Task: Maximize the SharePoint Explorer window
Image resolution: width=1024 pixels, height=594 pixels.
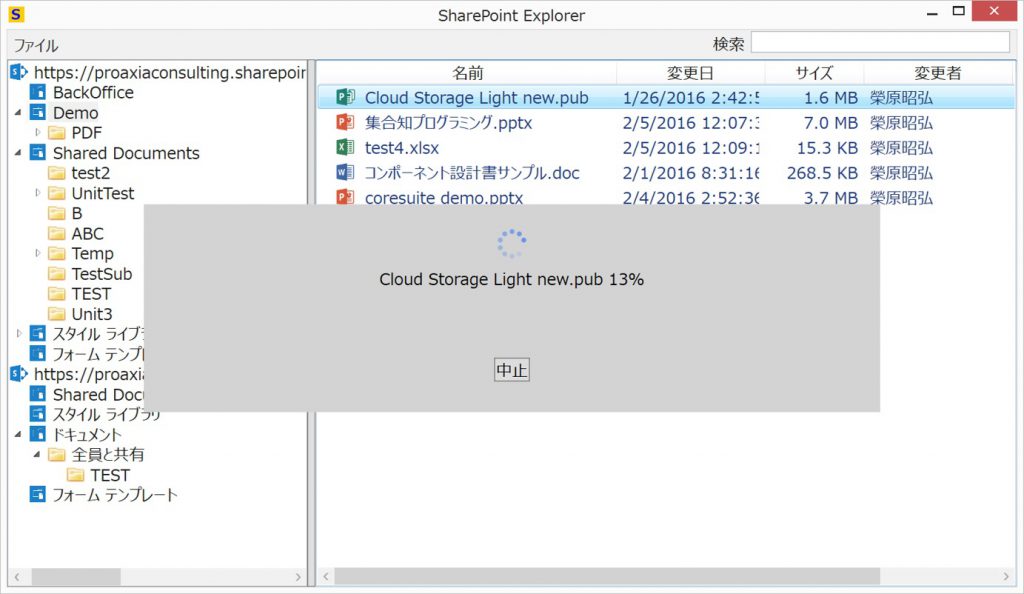Action: [958, 11]
